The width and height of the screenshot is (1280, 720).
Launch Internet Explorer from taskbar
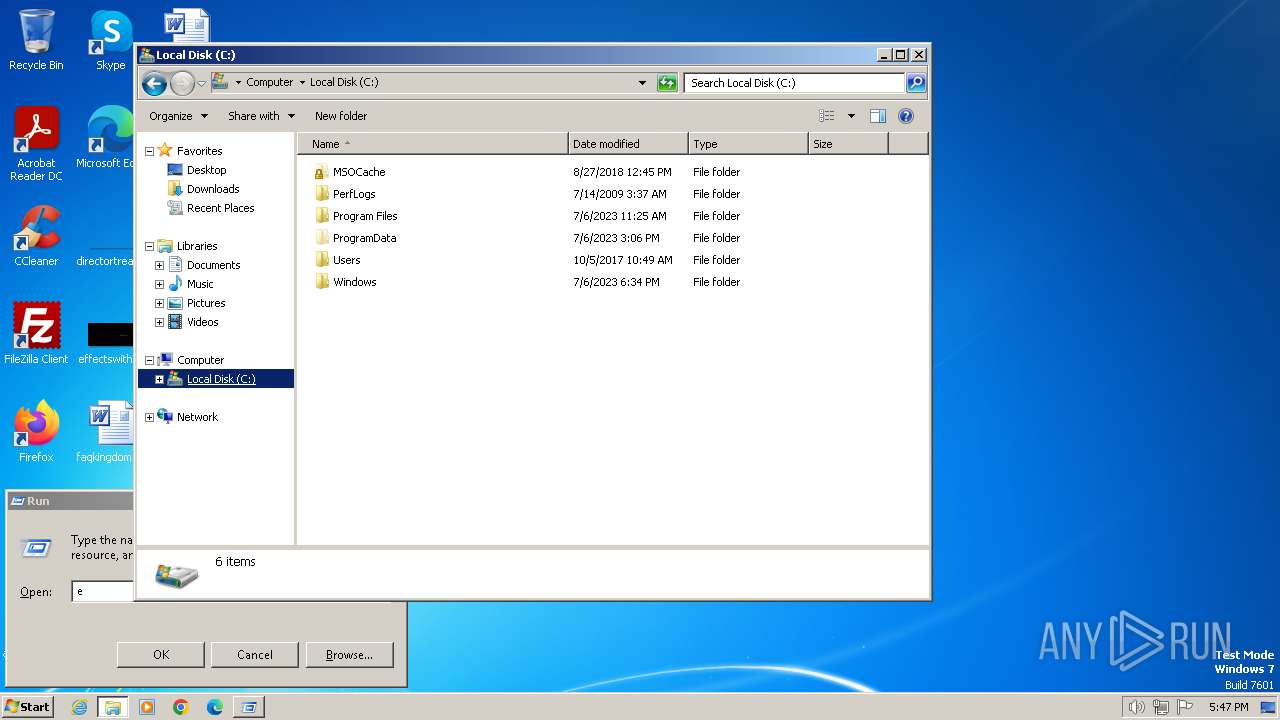coord(79,707)
